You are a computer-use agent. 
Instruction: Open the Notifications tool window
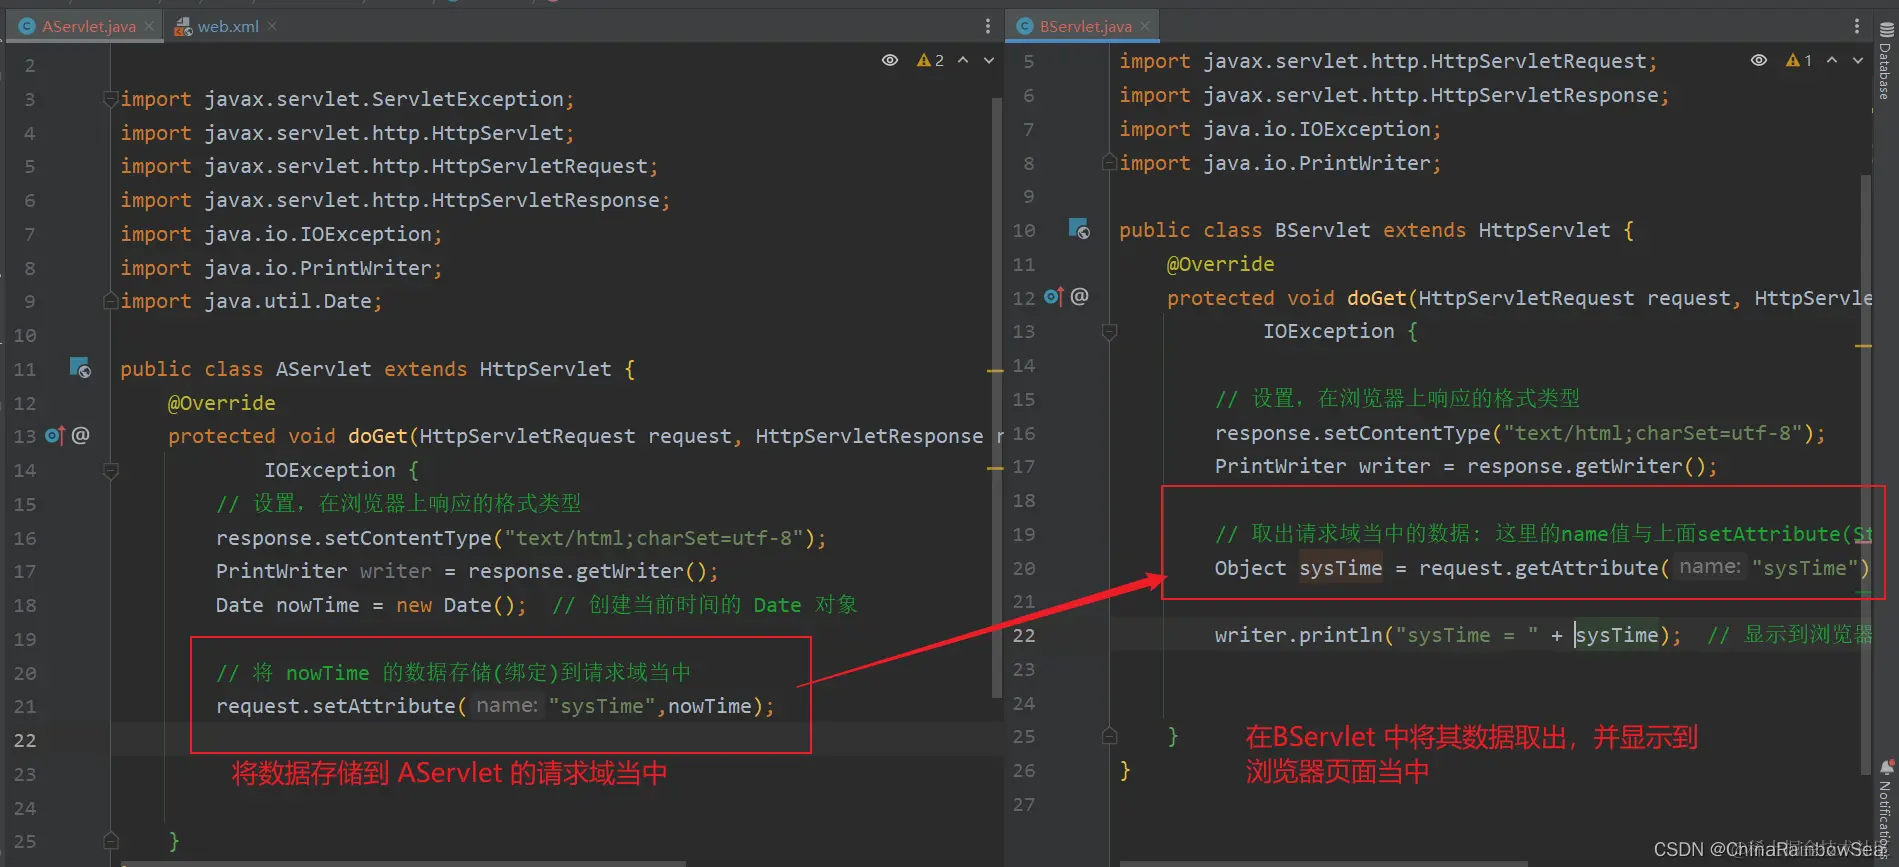(x=1886, y=810)
